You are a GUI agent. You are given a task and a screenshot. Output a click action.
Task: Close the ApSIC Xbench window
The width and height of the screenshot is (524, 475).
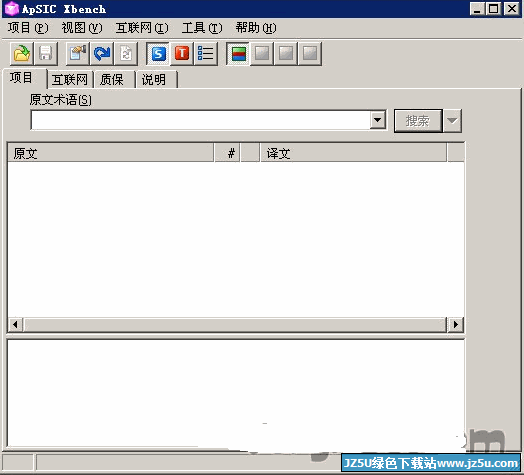click(x=512, y=9)
